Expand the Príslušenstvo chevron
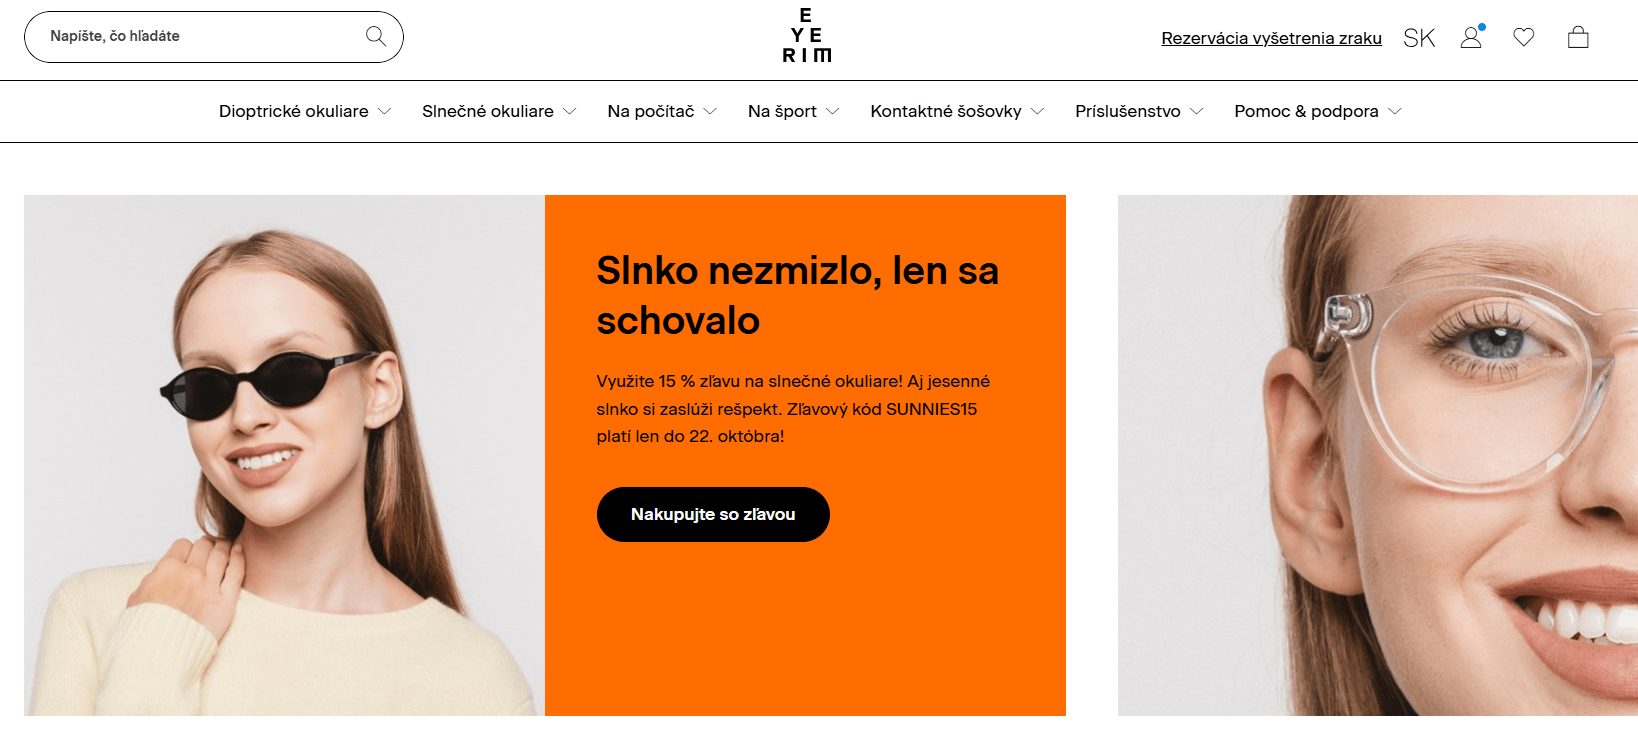The image size is (1638, 756). [1196, 111]
